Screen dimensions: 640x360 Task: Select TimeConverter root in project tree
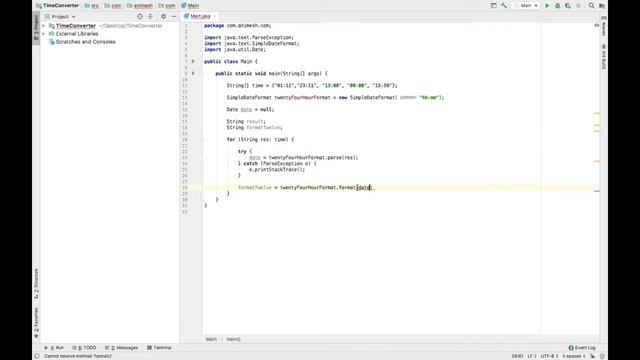(76, 26)
